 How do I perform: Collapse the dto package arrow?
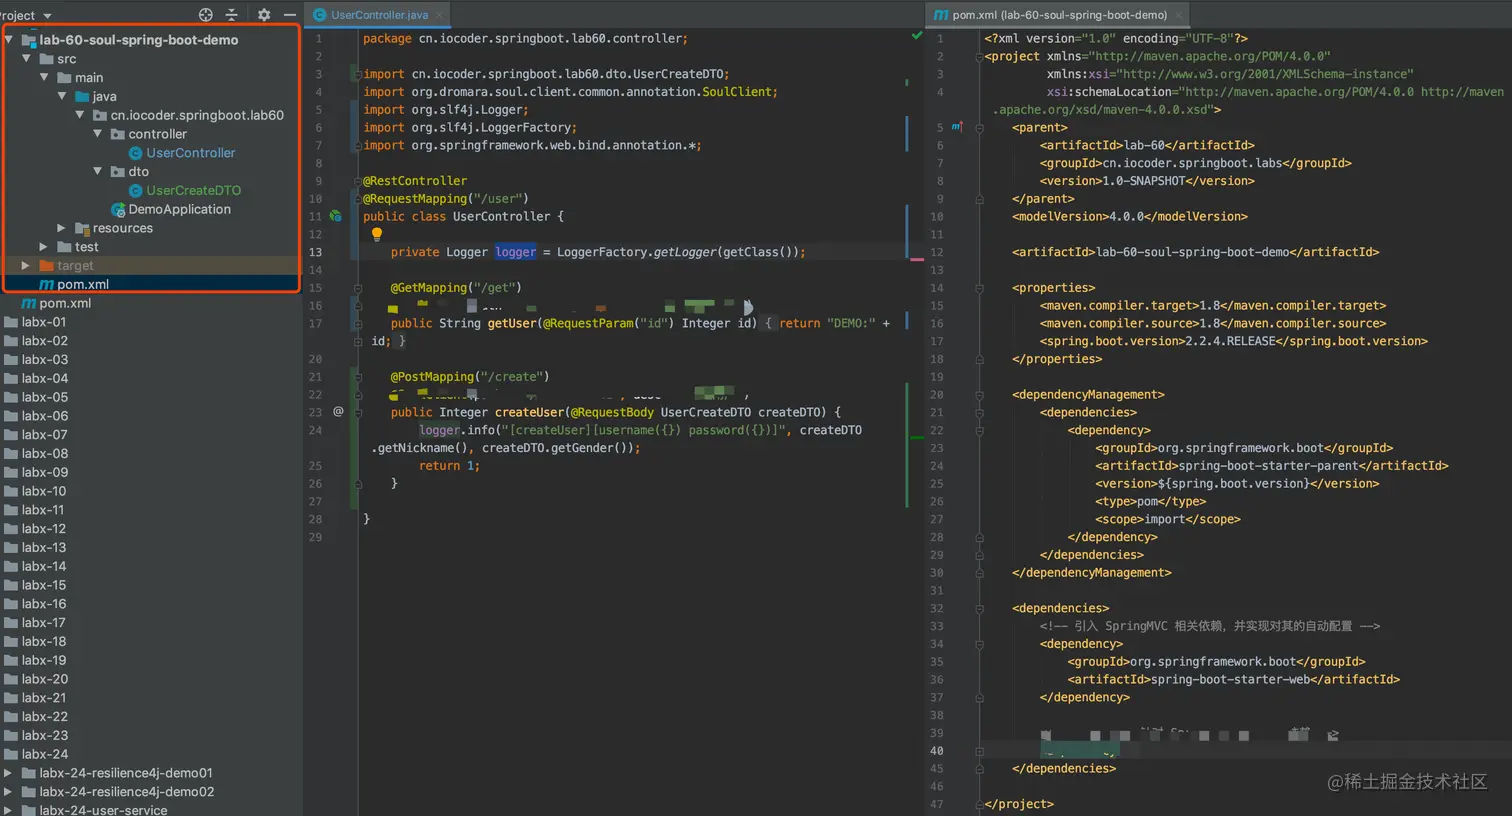(98, 171)
